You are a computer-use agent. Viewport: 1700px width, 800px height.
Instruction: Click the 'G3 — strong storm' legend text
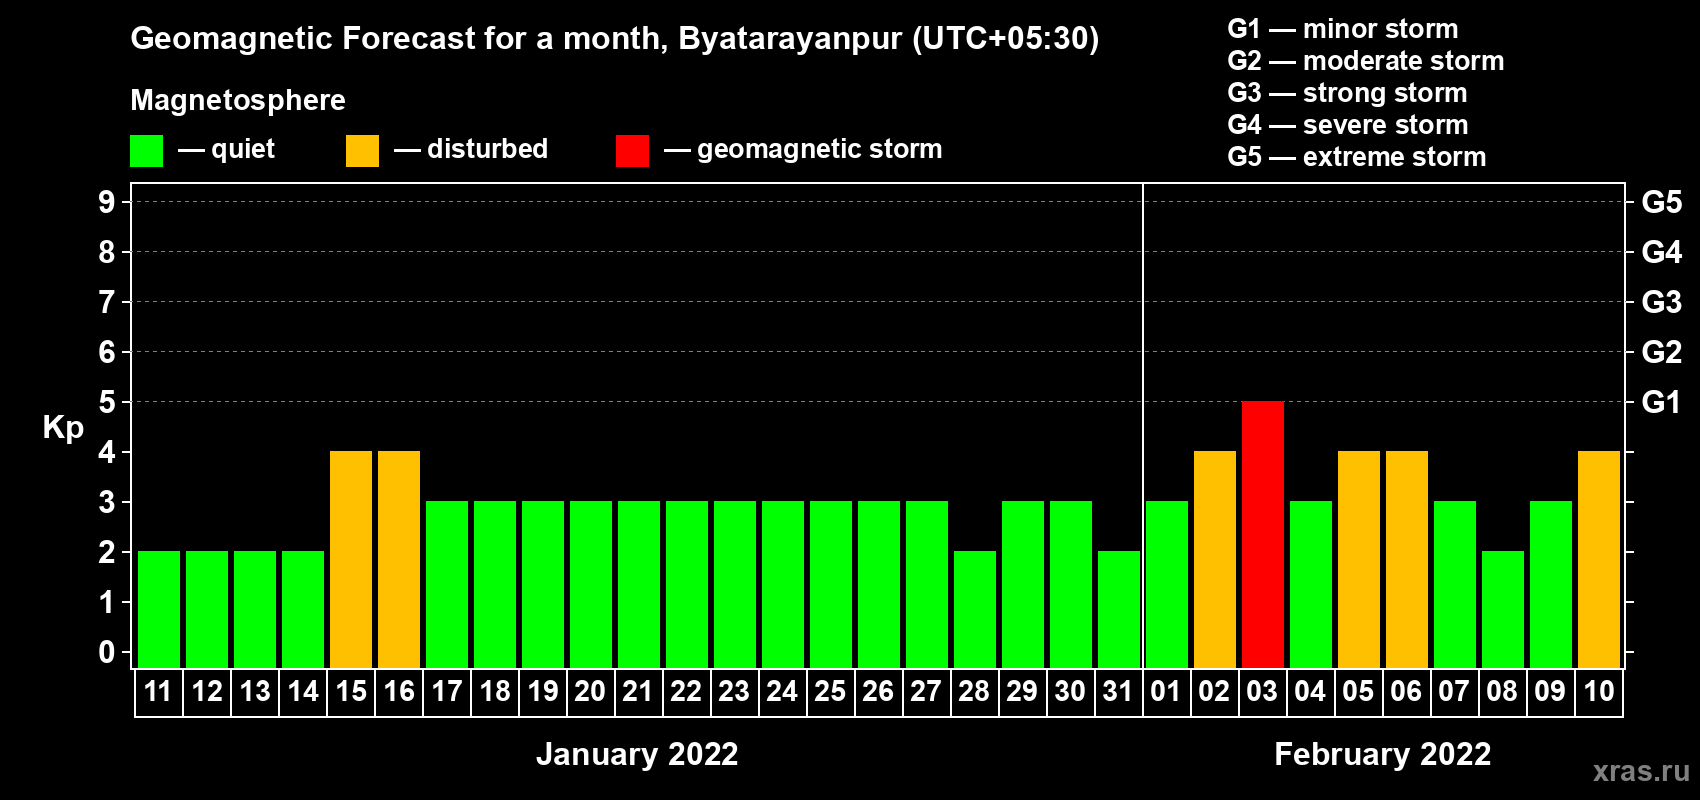(1347, 93)
